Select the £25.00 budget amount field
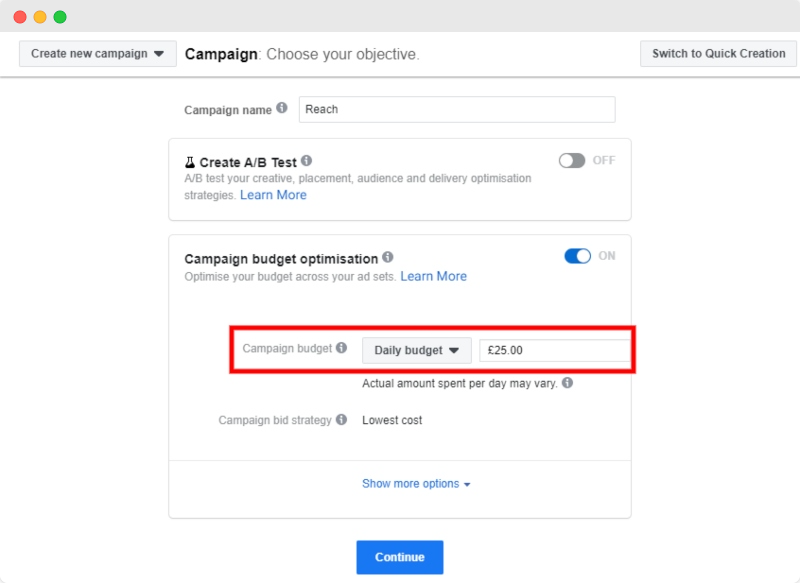 tap(556, 350)
